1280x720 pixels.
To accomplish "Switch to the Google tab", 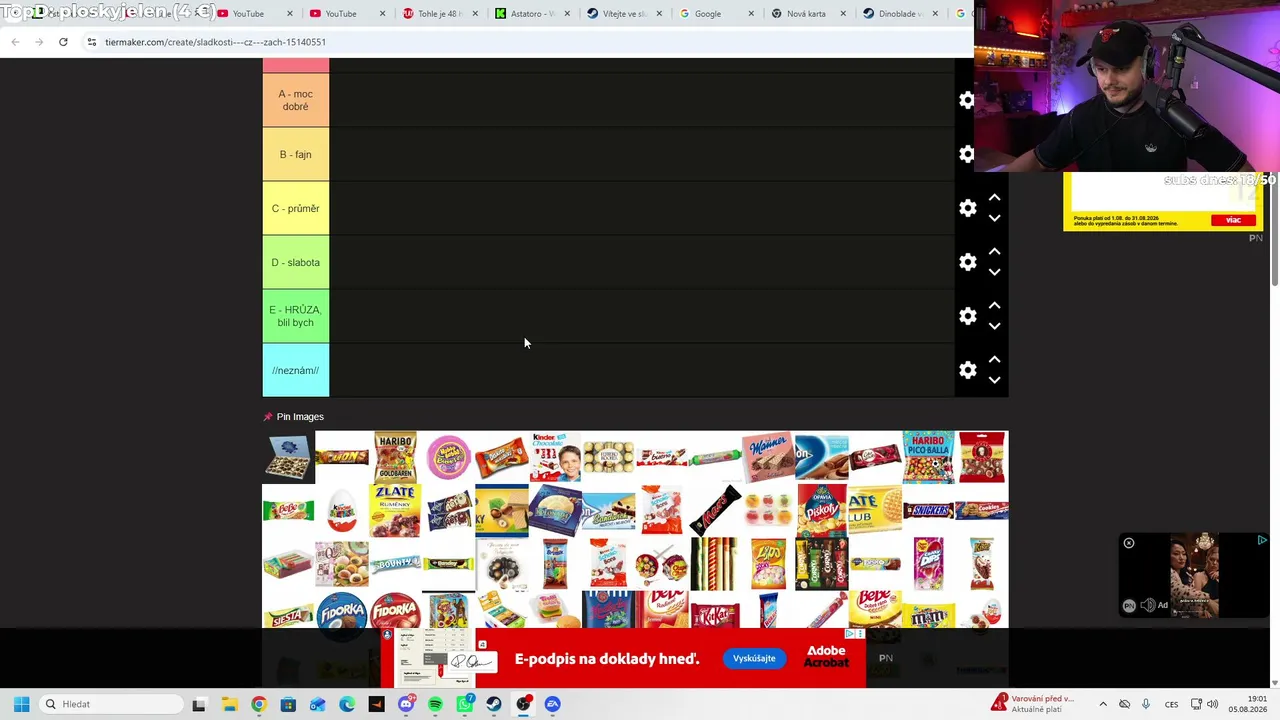I will click(x=716, y=14).
